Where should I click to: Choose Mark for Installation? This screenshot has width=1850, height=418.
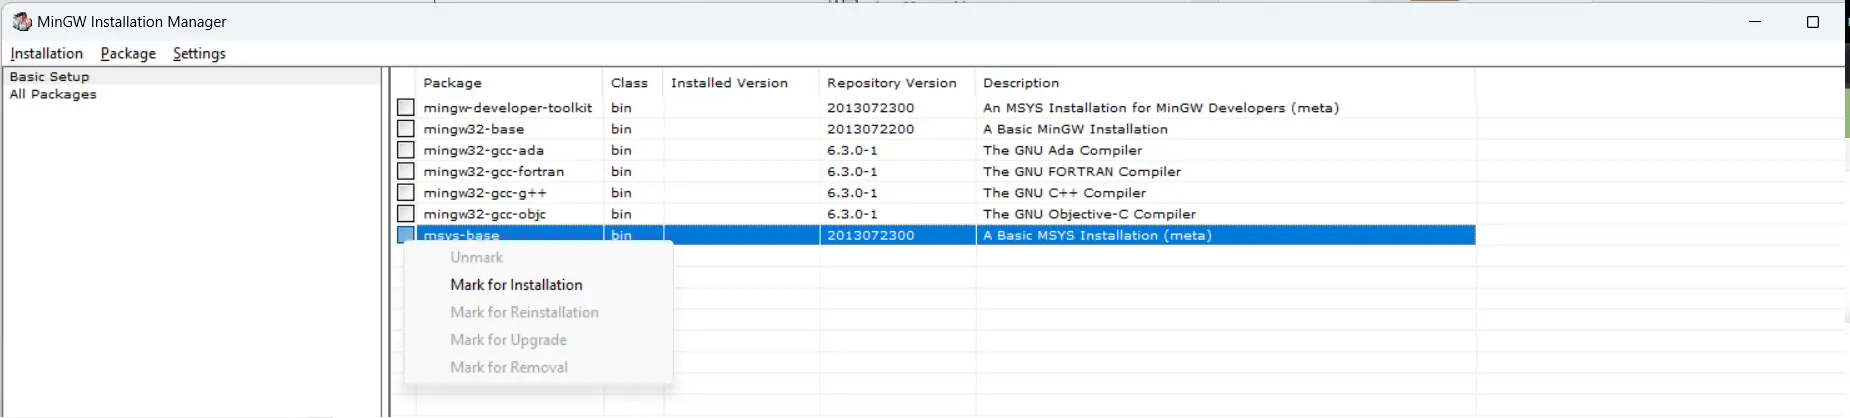516,285
